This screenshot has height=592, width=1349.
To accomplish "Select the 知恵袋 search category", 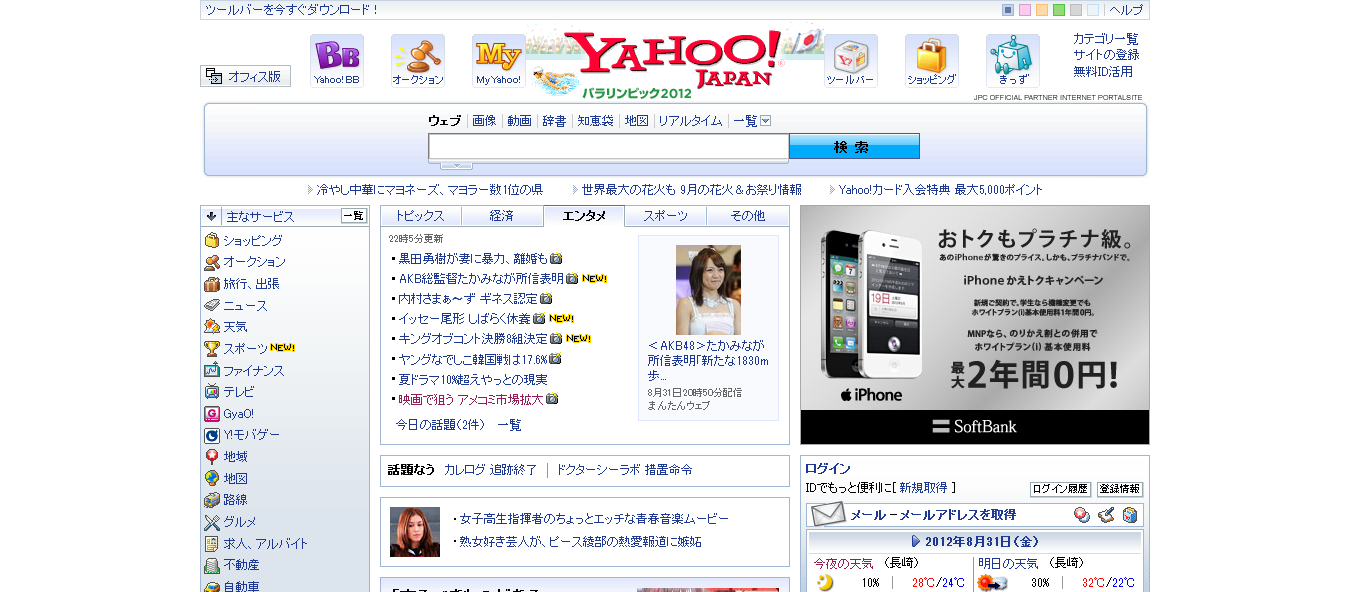I will coord(595,121).
